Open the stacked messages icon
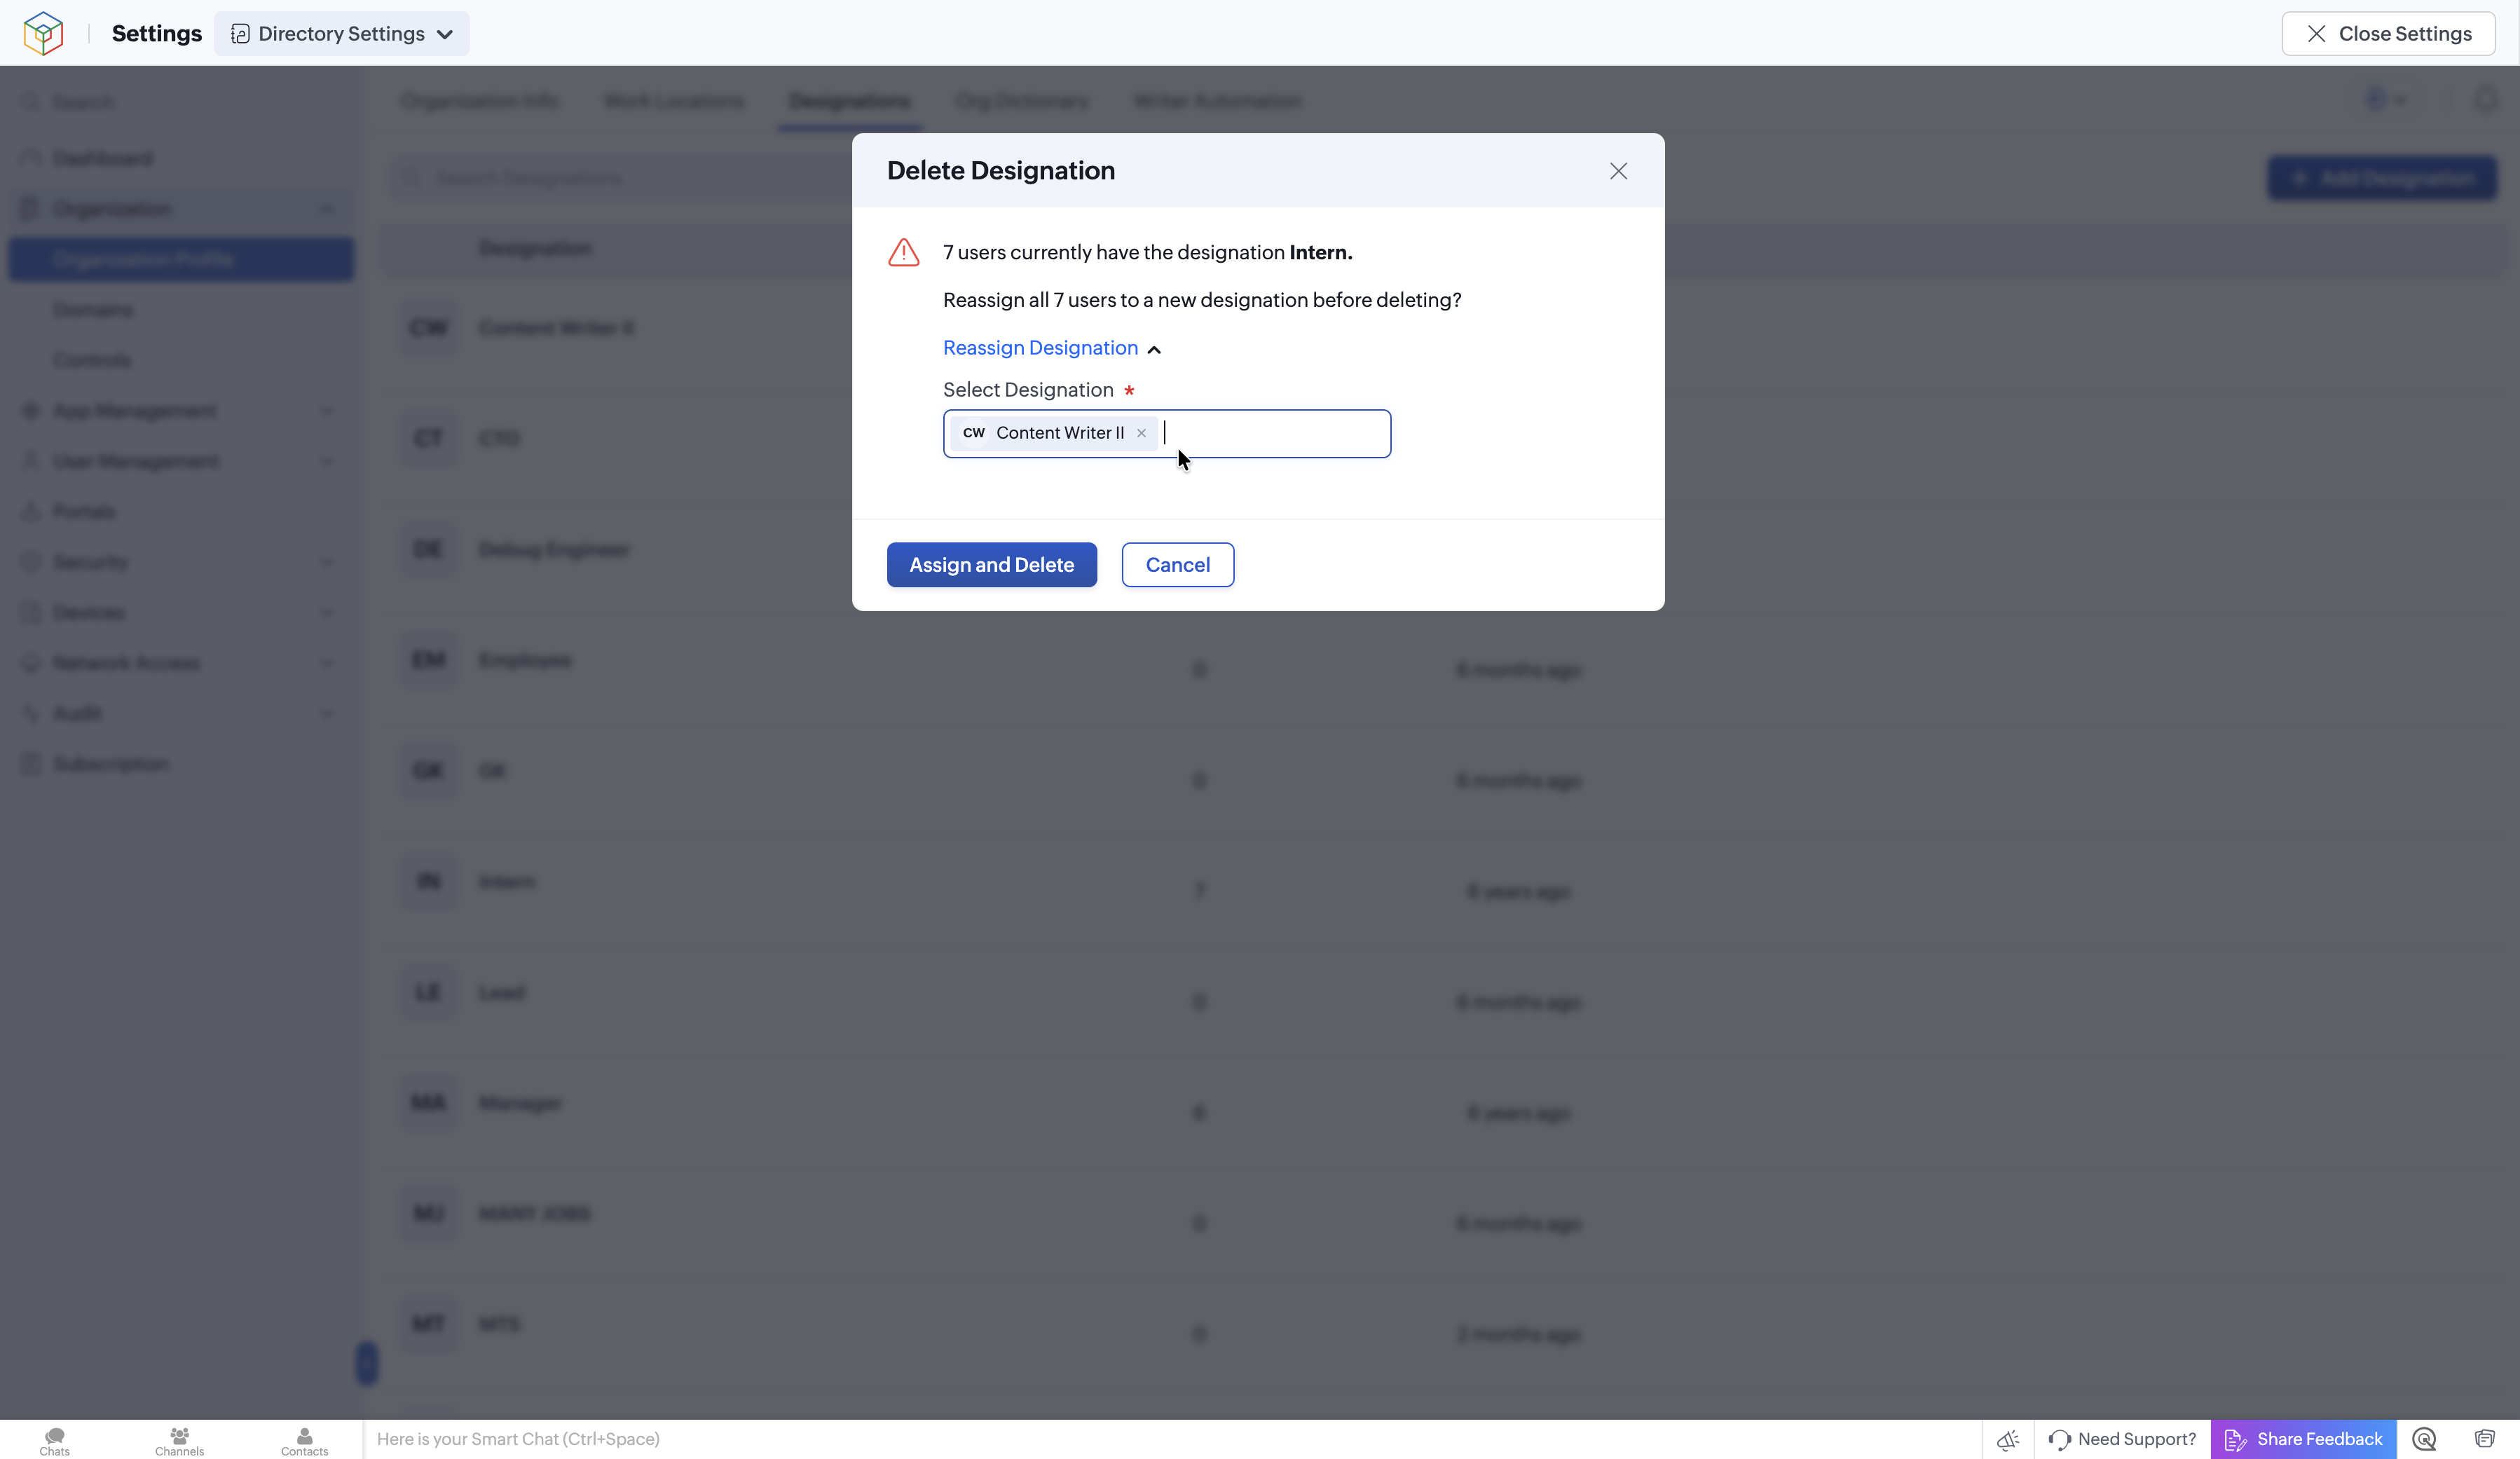The height and width of the screenshot is (1459, 2520). [2485, 1439]
